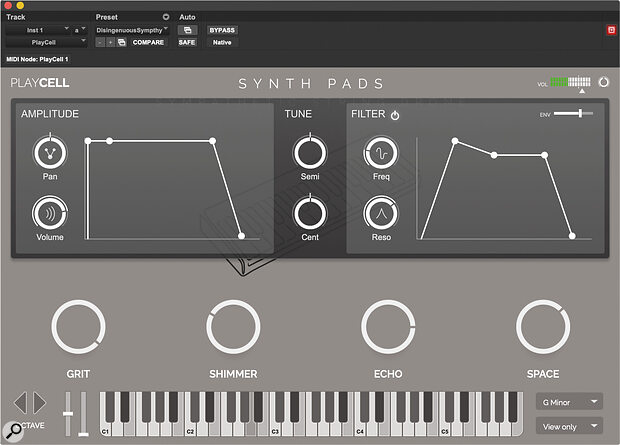This screenshot has width=620, height=445.
Task: Click the AMPLITUDE section title
Action: click(50, 114)
